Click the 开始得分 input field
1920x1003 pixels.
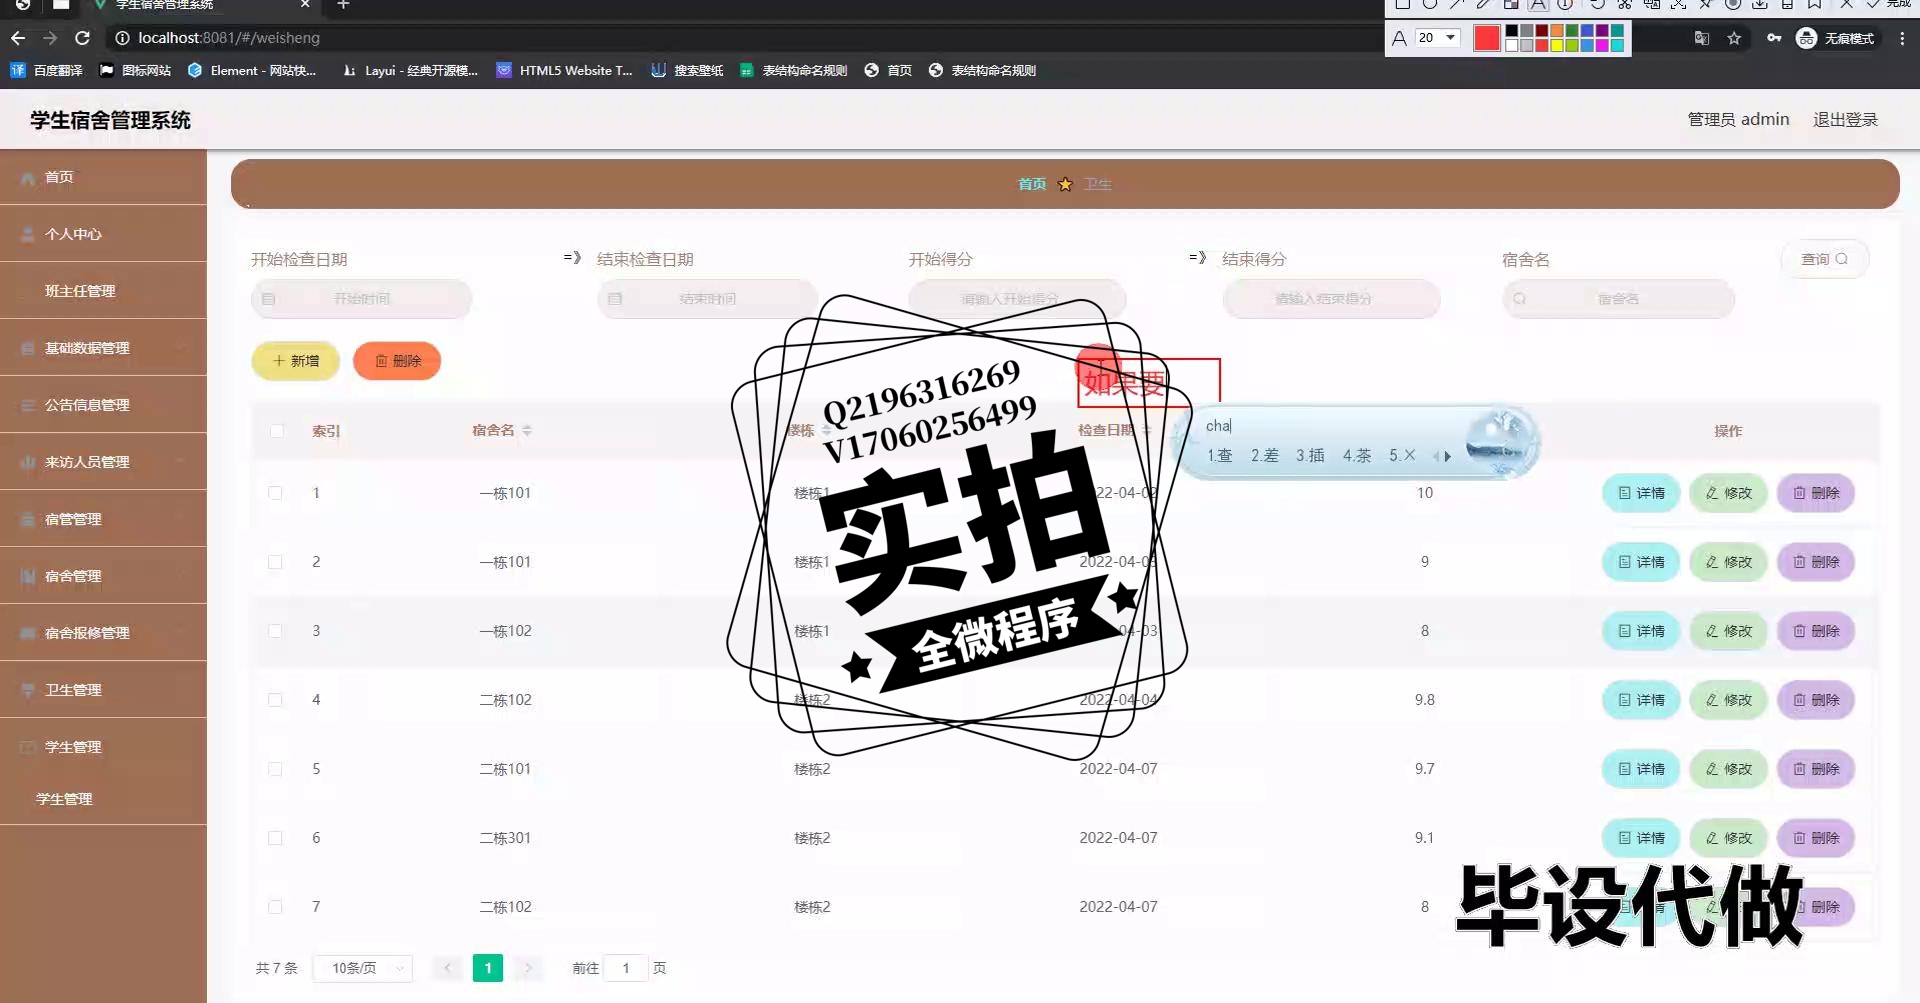[1017, 299]
